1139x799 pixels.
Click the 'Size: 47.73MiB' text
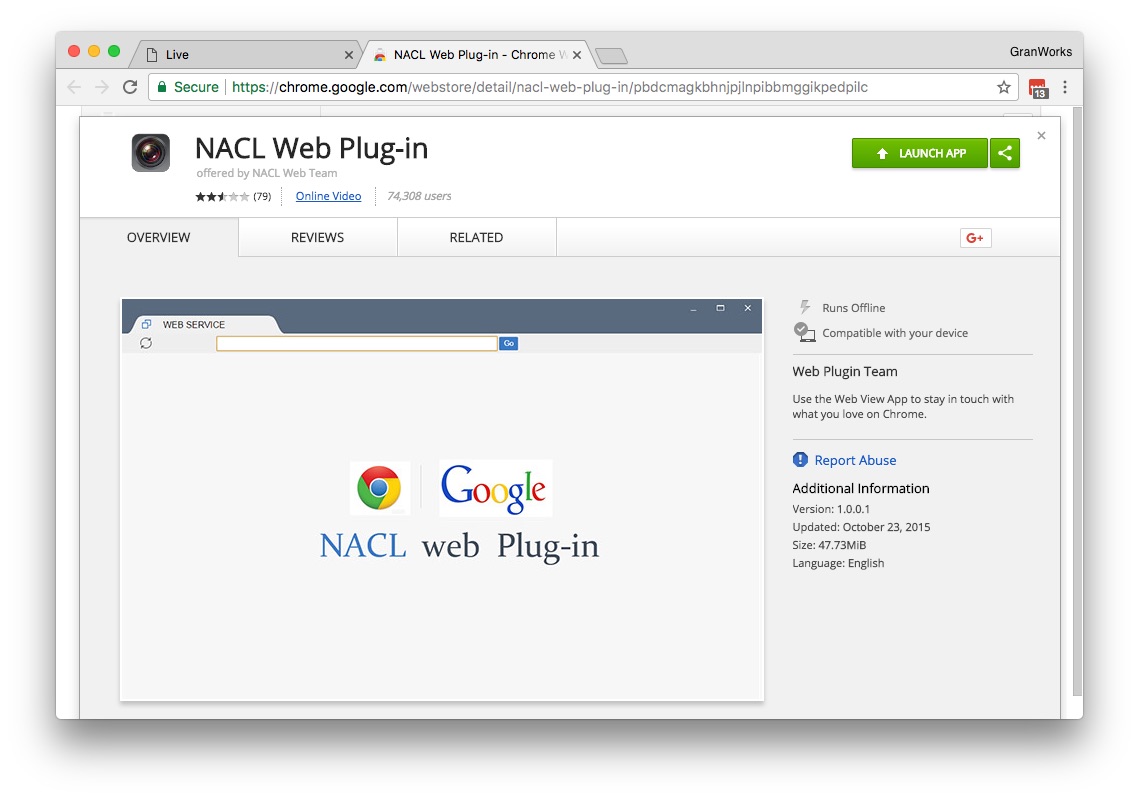coord(830,545)
